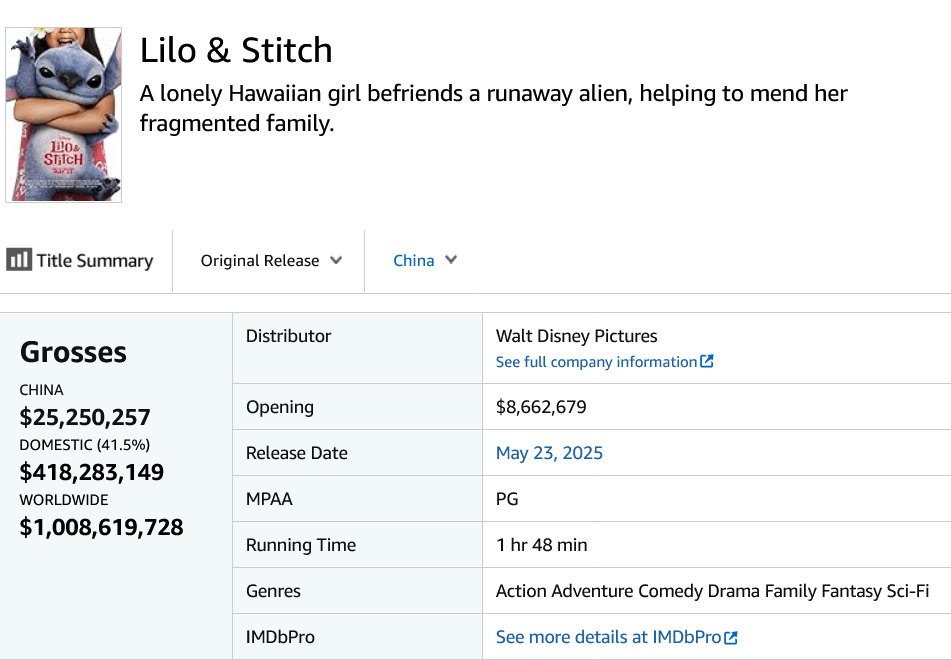This screenshot has width=951, height=660.
Task: Click external-link icon after IMDbPro details
Action: pos(731,638)
